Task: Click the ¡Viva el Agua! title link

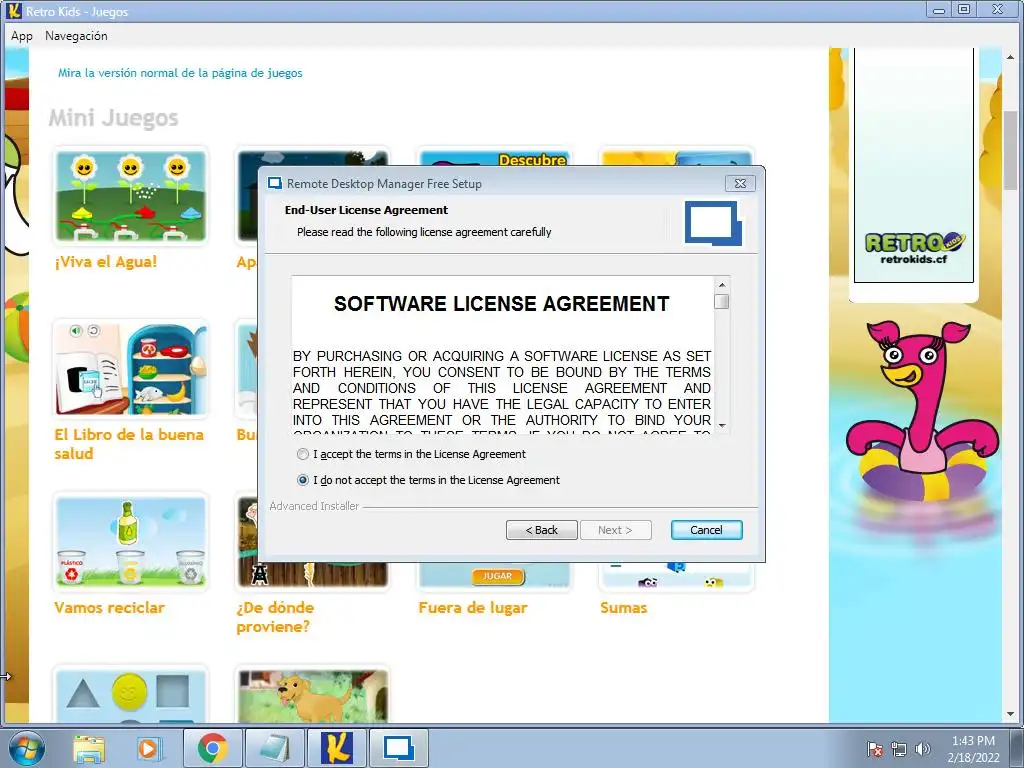Action: tap(106, 262)
